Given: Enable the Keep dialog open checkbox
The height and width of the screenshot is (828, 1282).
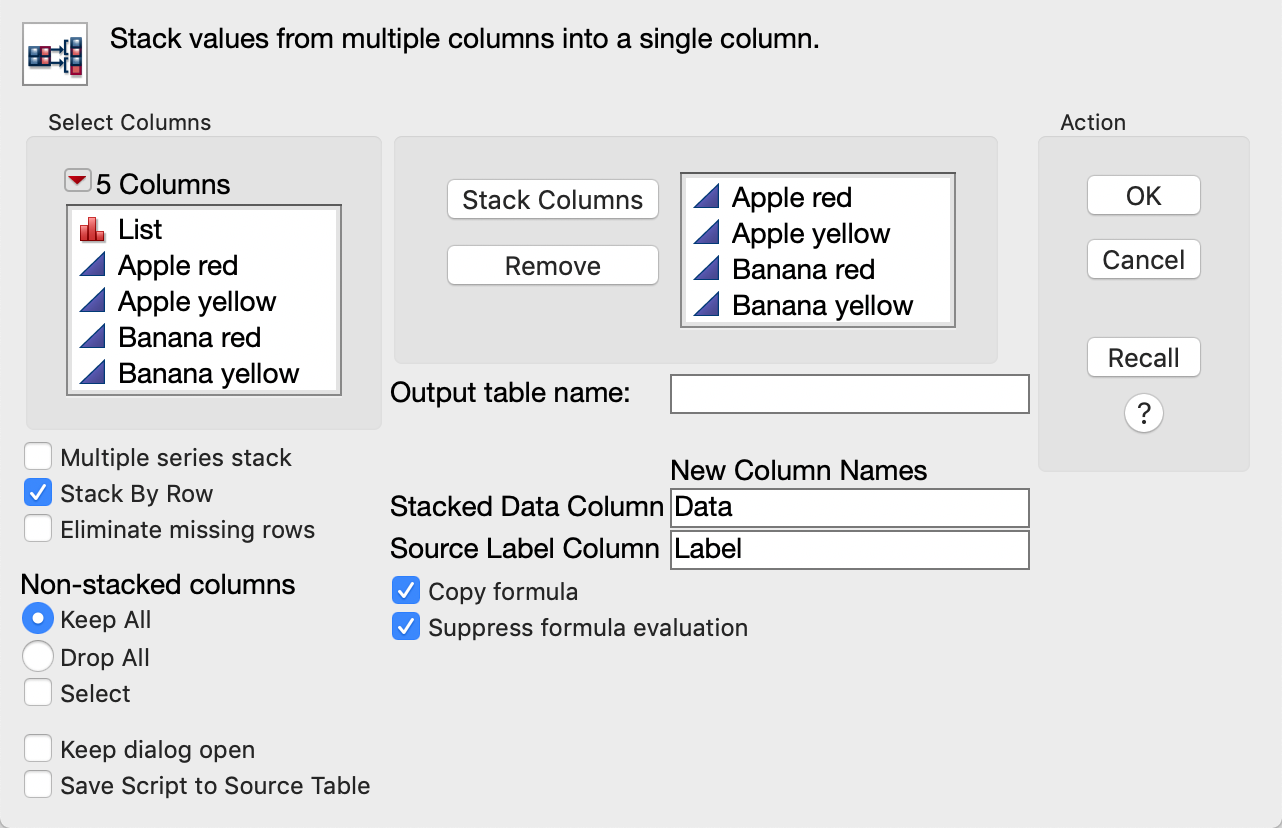Looking at the screenshot, I should click(x=38, y=748).
